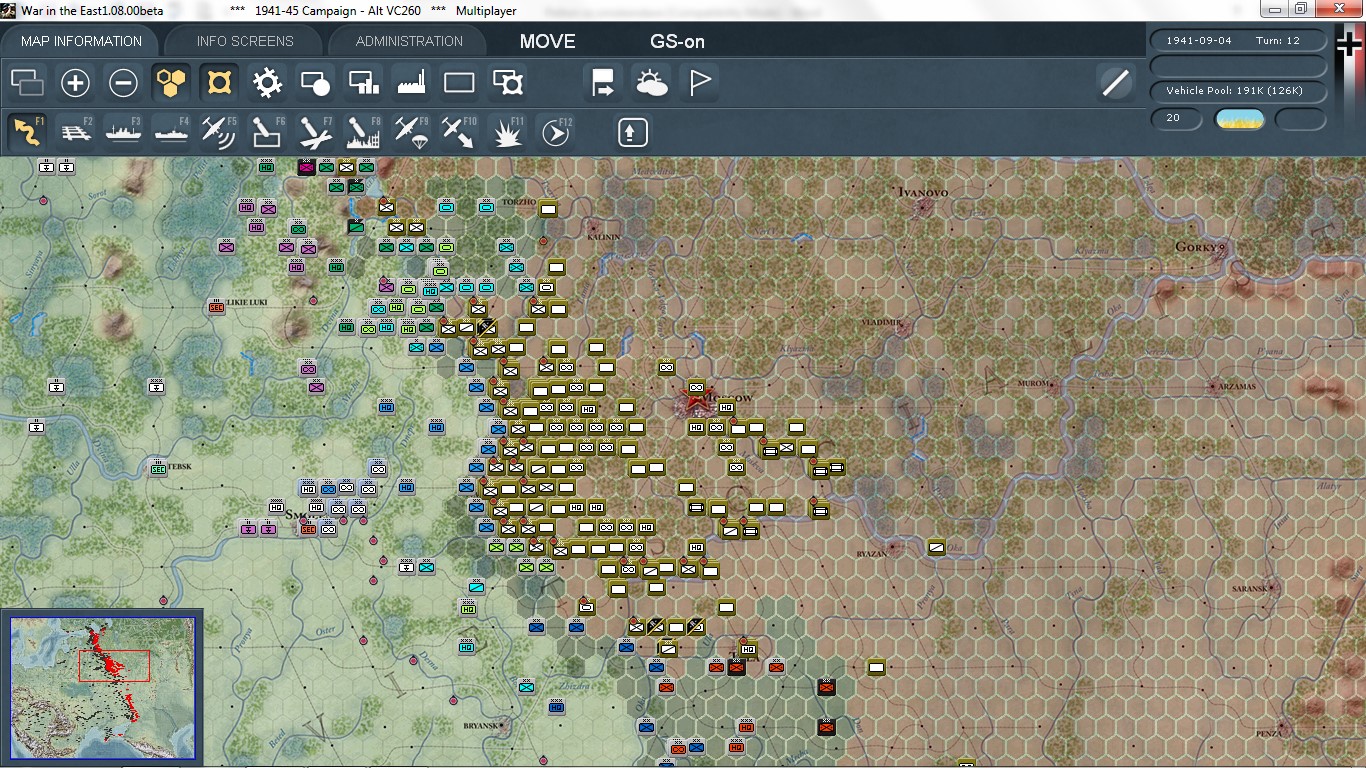Toggle the orange unit counter display
Screen dimensions: 1366x768
219,83
